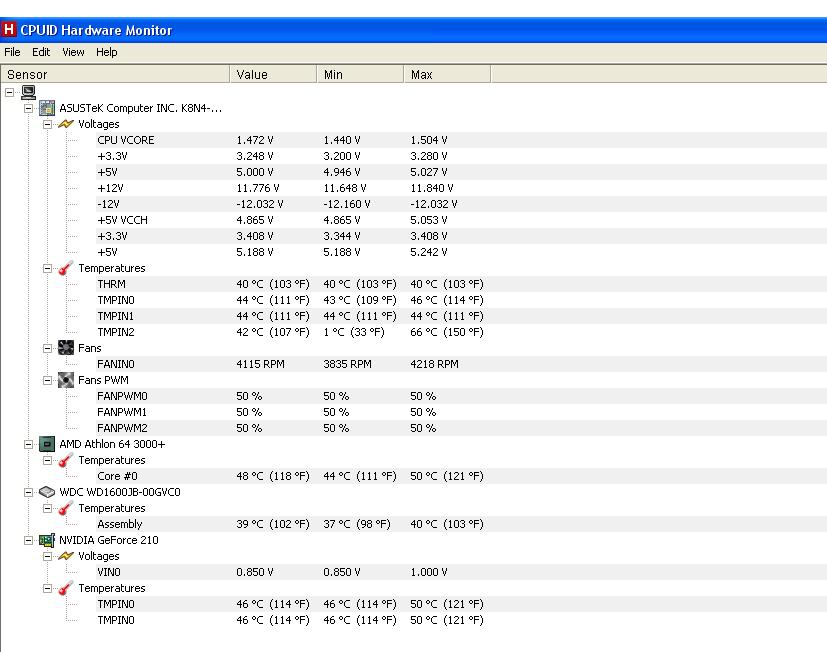Screen dimensions: 827x652
Task: Select the TMPIN2 motherboard row
Action: pos(461,332)
